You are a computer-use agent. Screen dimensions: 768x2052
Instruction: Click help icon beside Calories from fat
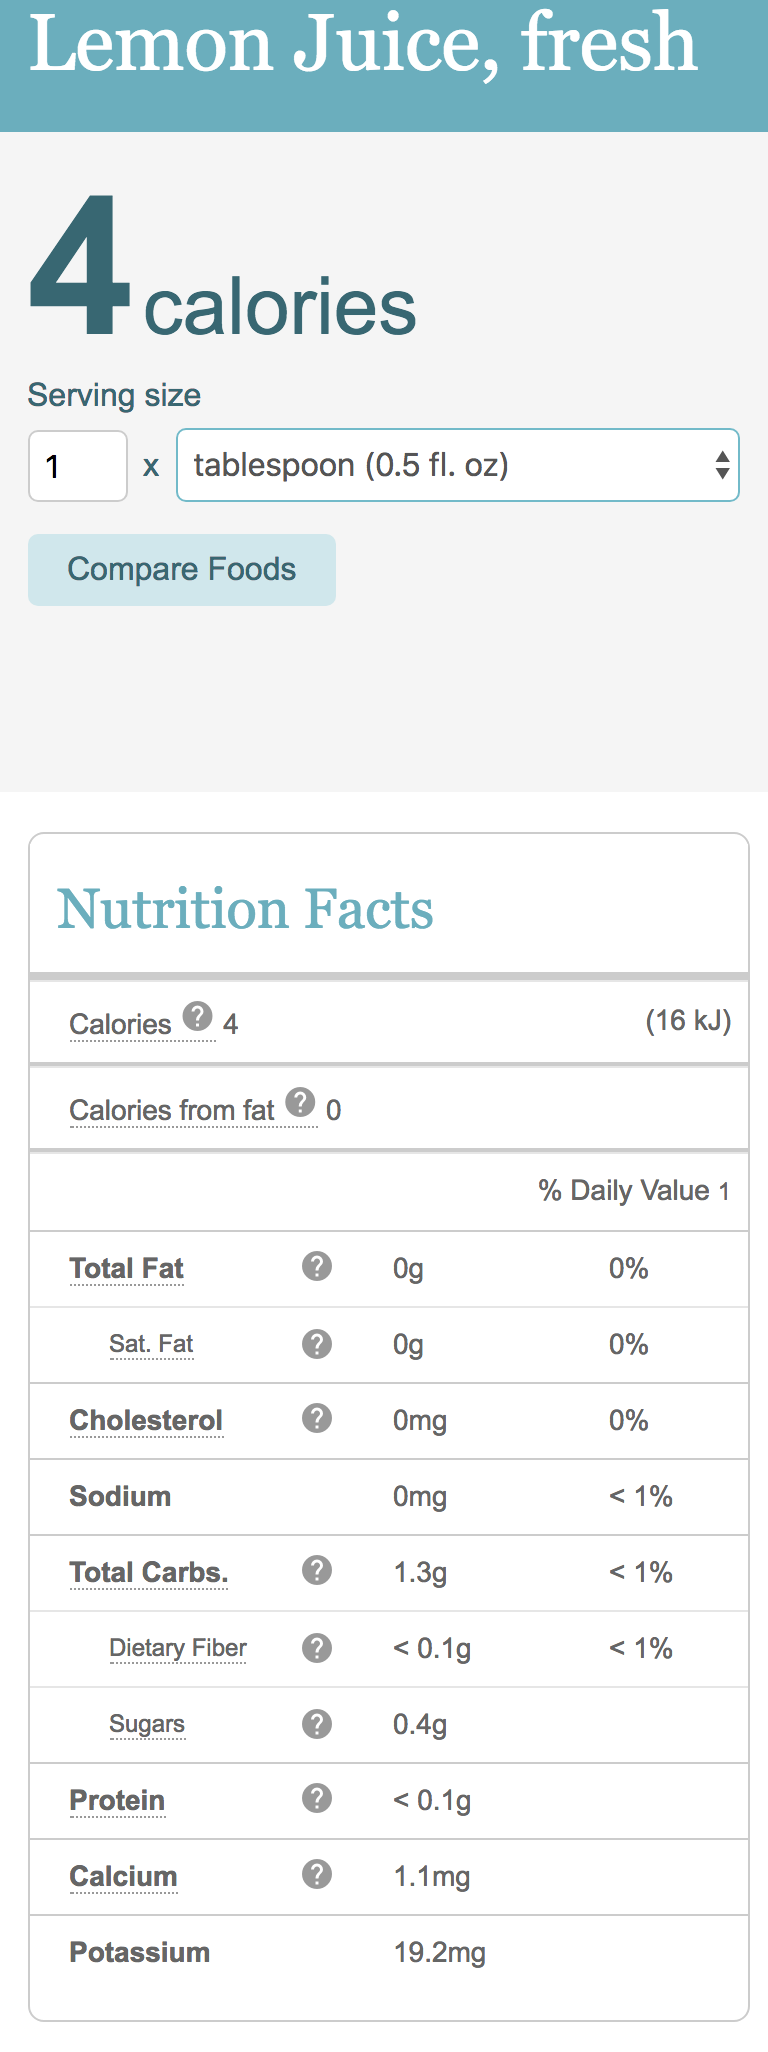[300, 1102]
